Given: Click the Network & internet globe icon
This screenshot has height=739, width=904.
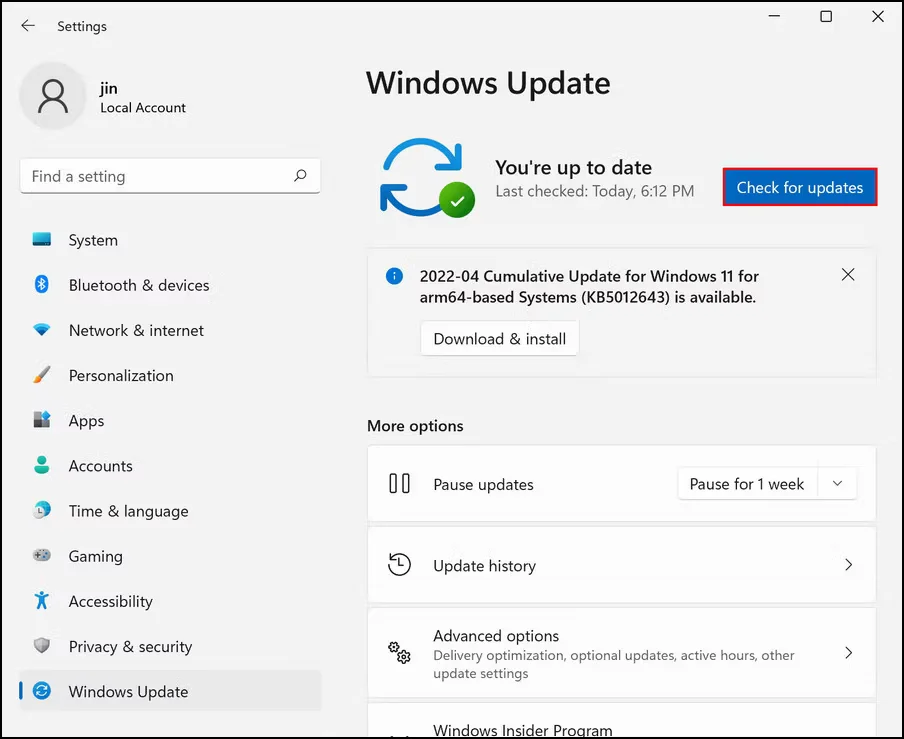Looking at the screenshot, I should (x=41, y=330).
